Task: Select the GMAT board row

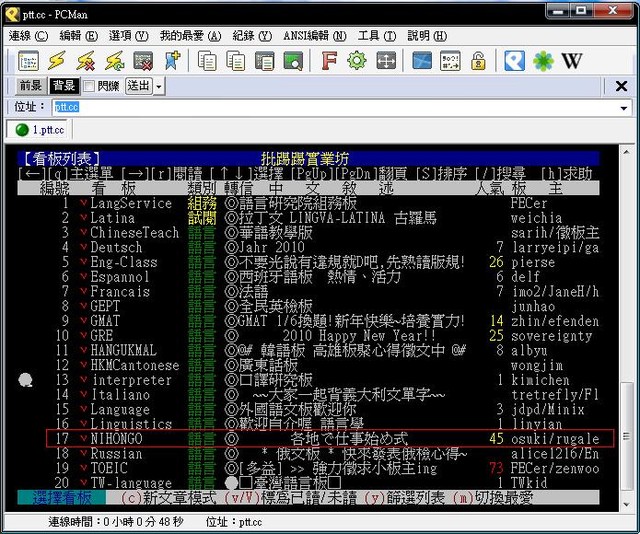Action: (308, 321)
